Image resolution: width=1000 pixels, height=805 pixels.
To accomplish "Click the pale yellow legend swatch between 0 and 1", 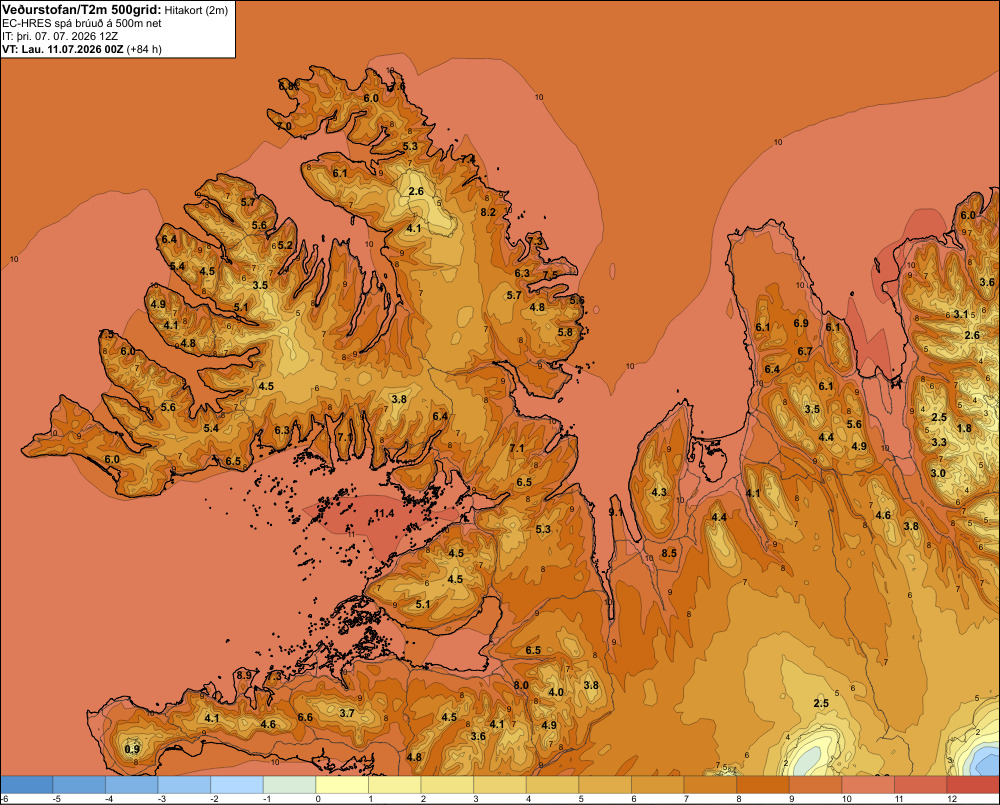I will [342, 785].
